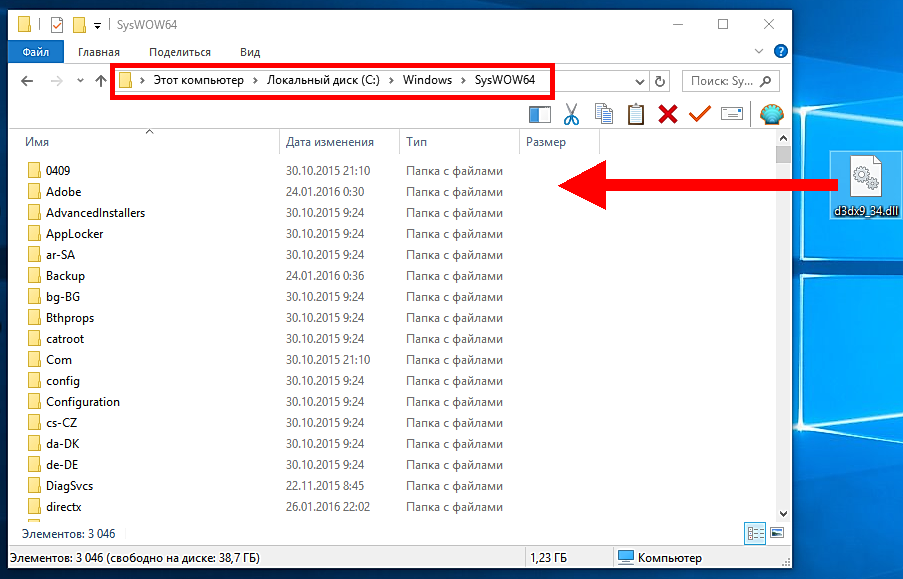Click the orange checkmark Properties icon
Viewport: 903px width, 579px height.
699,114
